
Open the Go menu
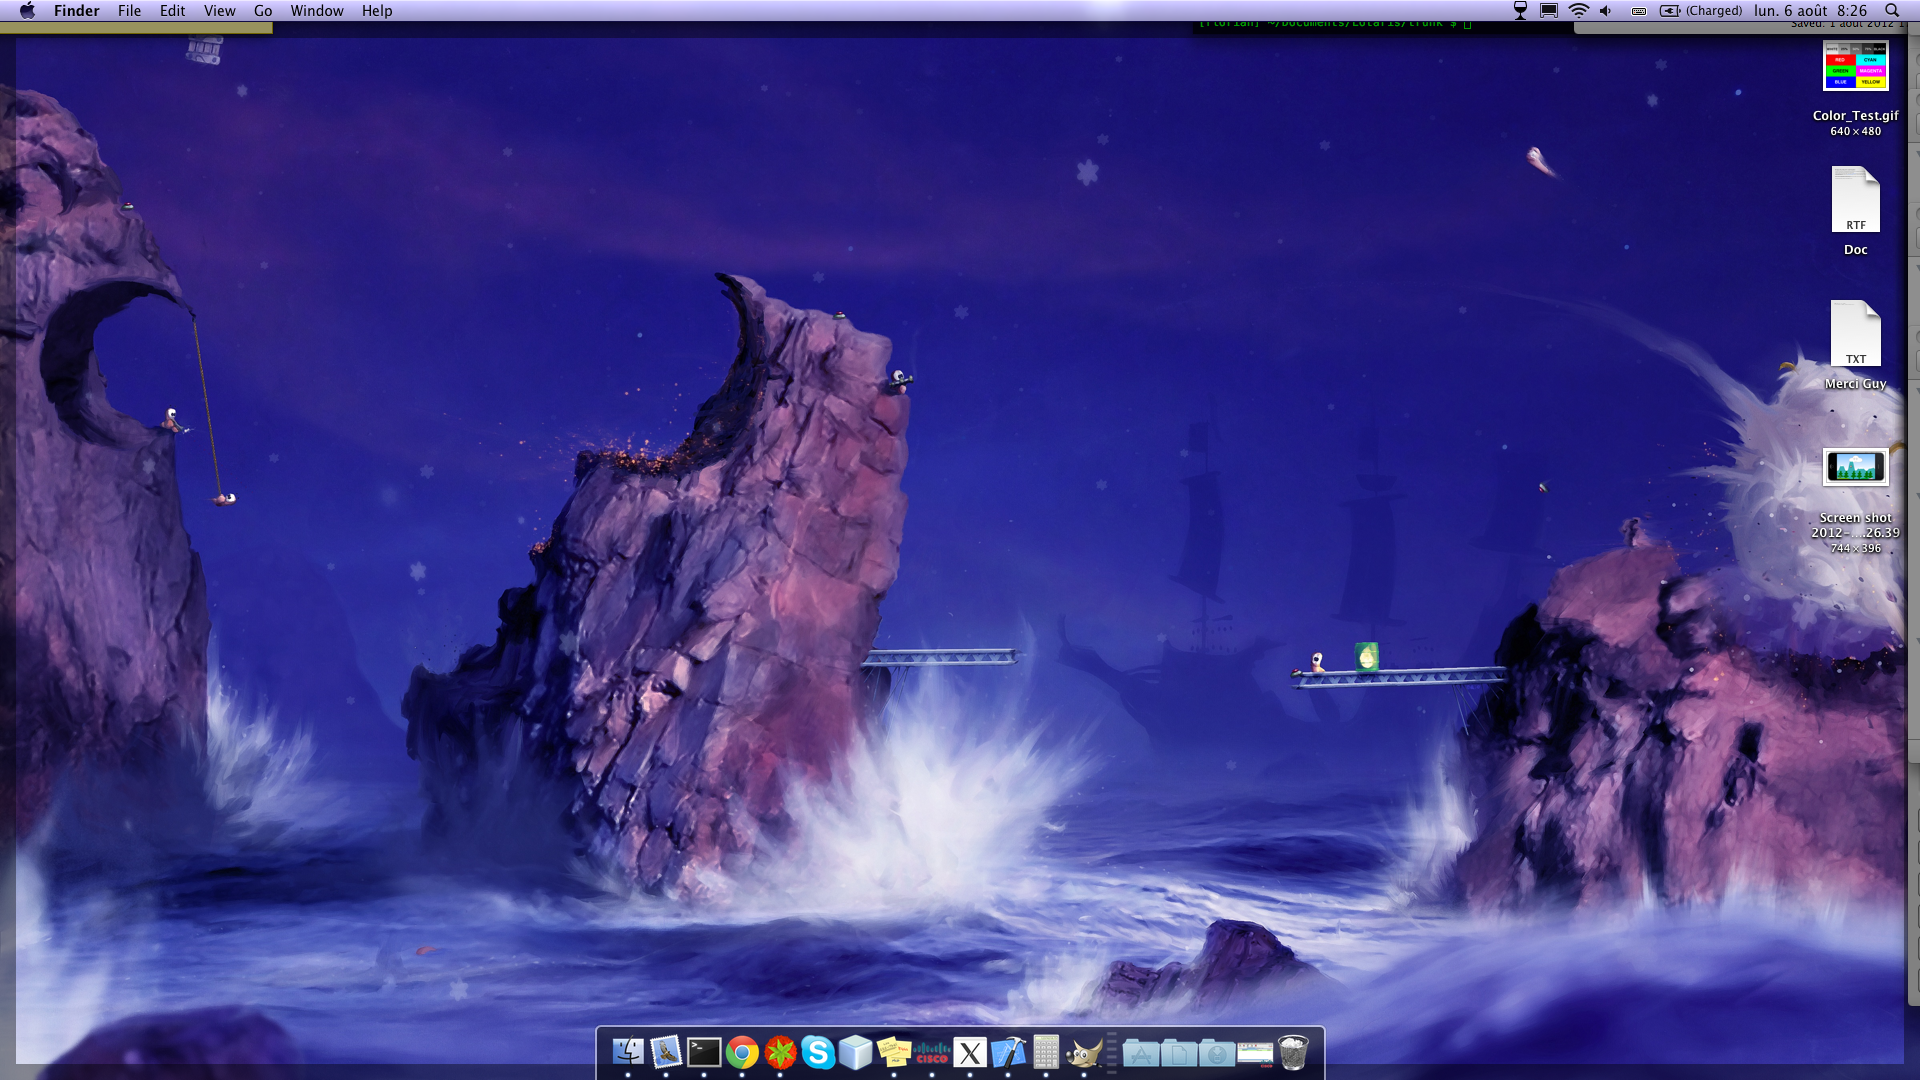[263, 11]
